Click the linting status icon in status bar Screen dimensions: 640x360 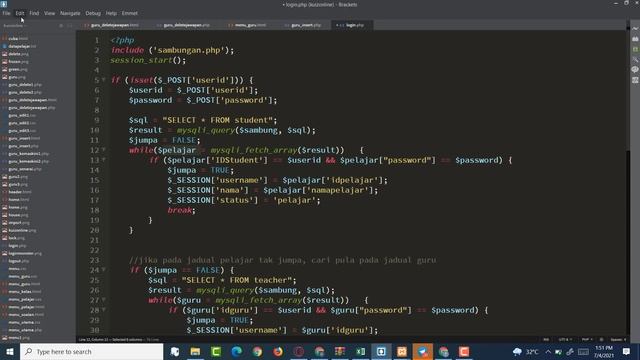601,340
